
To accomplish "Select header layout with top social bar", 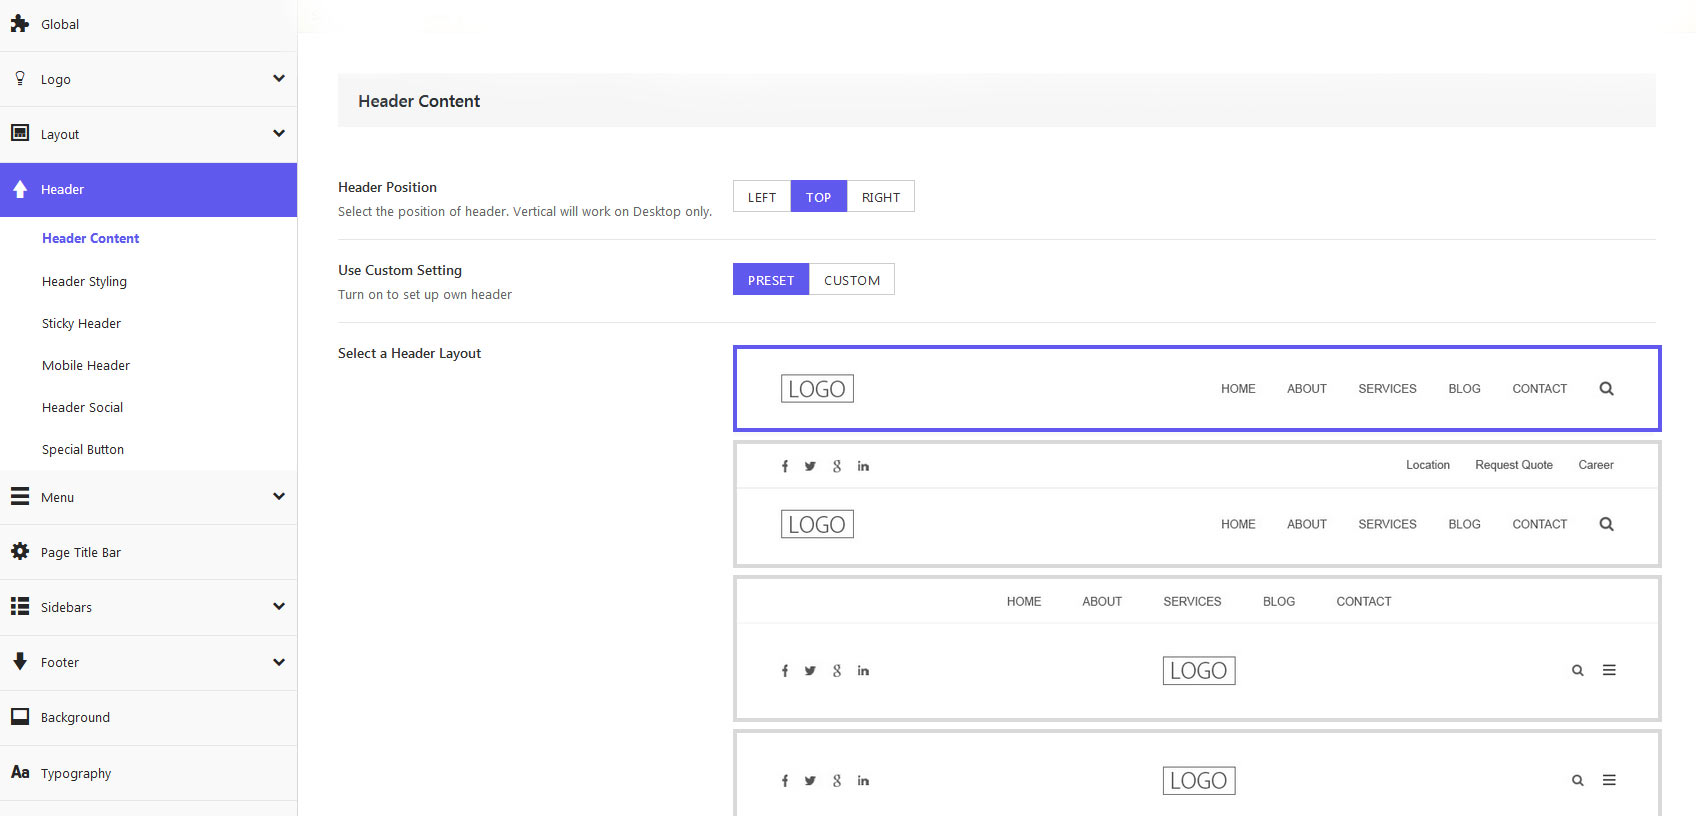I will click(x=1196, y=504).
